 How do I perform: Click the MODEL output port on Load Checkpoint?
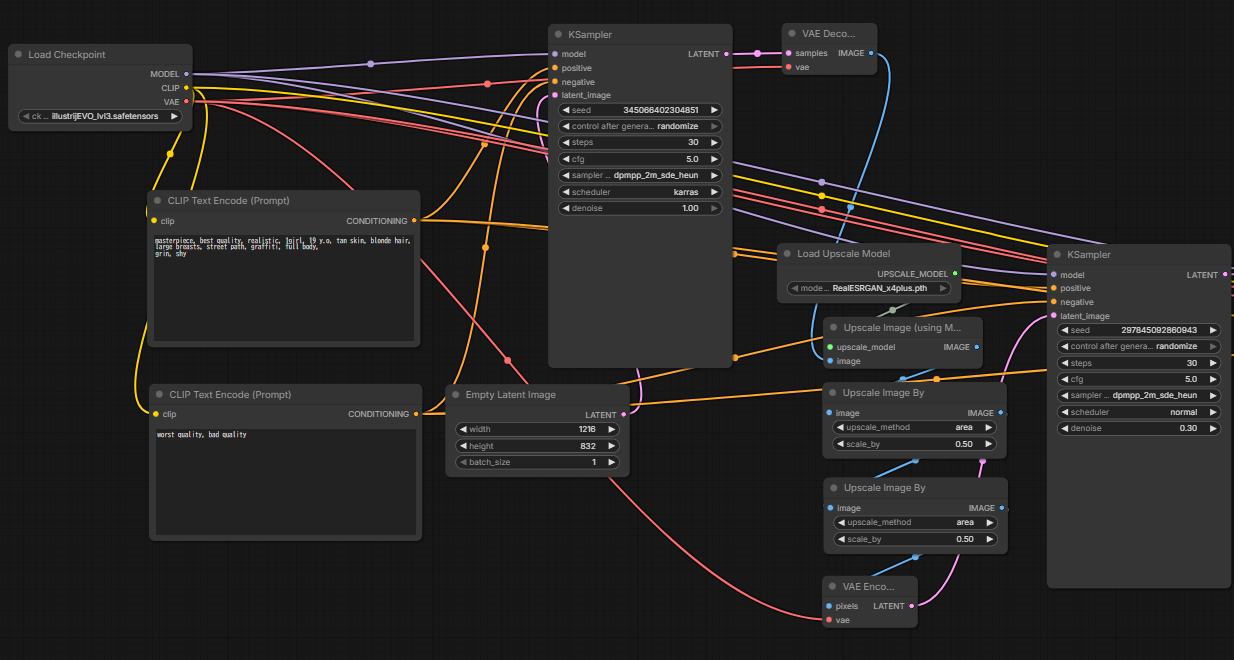[x=186, y=74]
